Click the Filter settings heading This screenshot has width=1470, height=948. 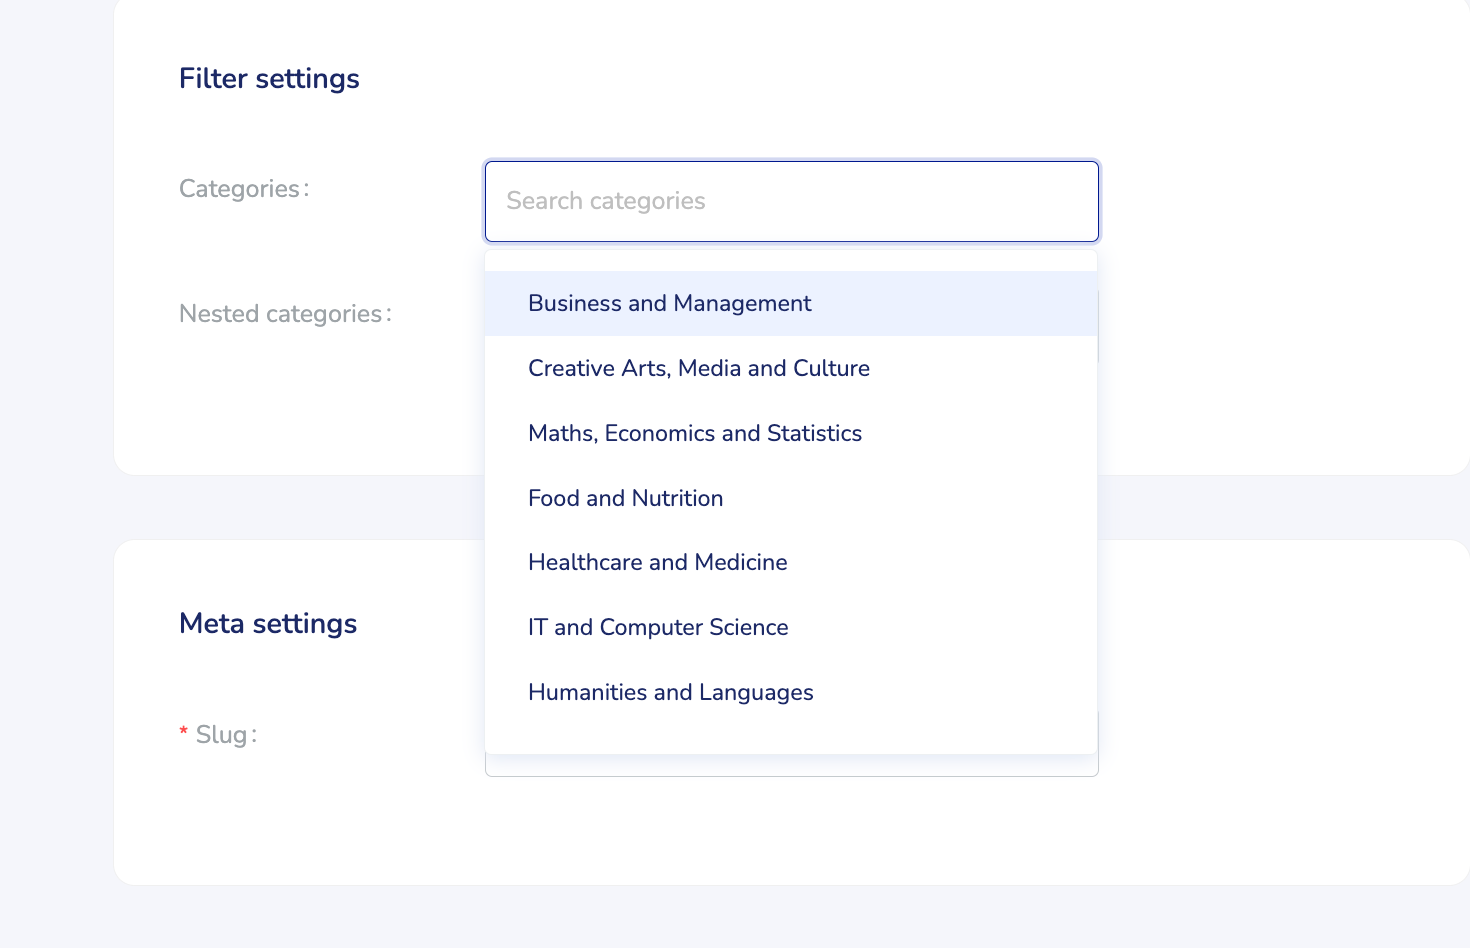pos(269,79)
